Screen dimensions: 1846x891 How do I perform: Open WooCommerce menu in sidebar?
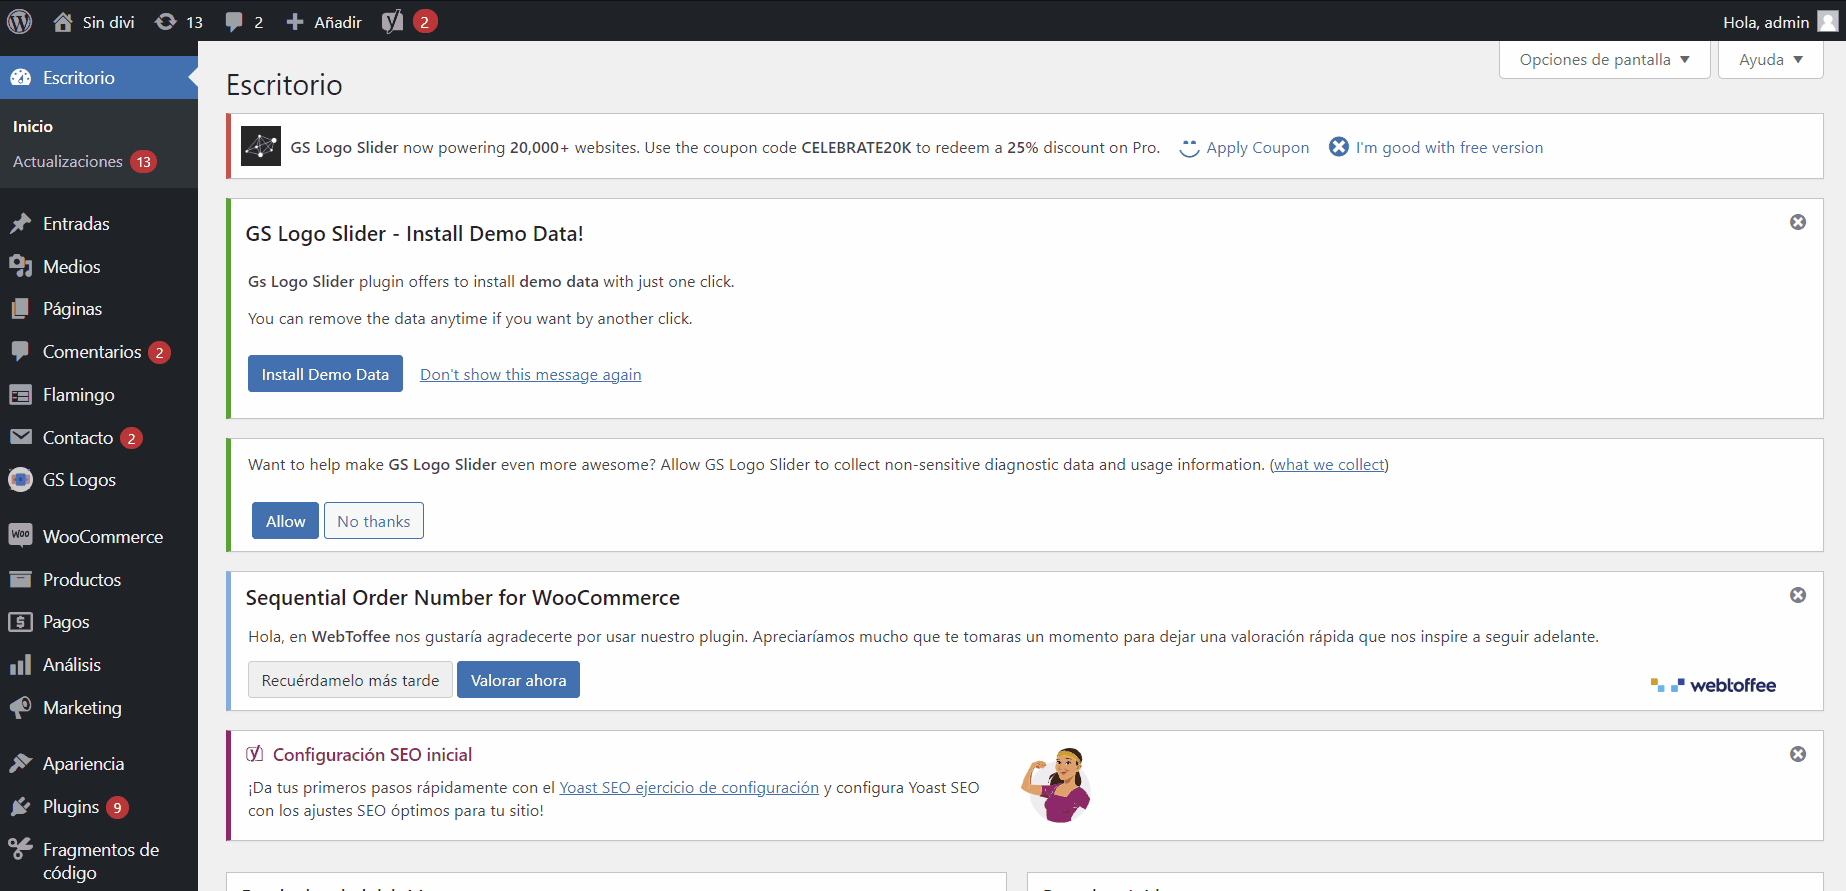click(x=102, y=537)
